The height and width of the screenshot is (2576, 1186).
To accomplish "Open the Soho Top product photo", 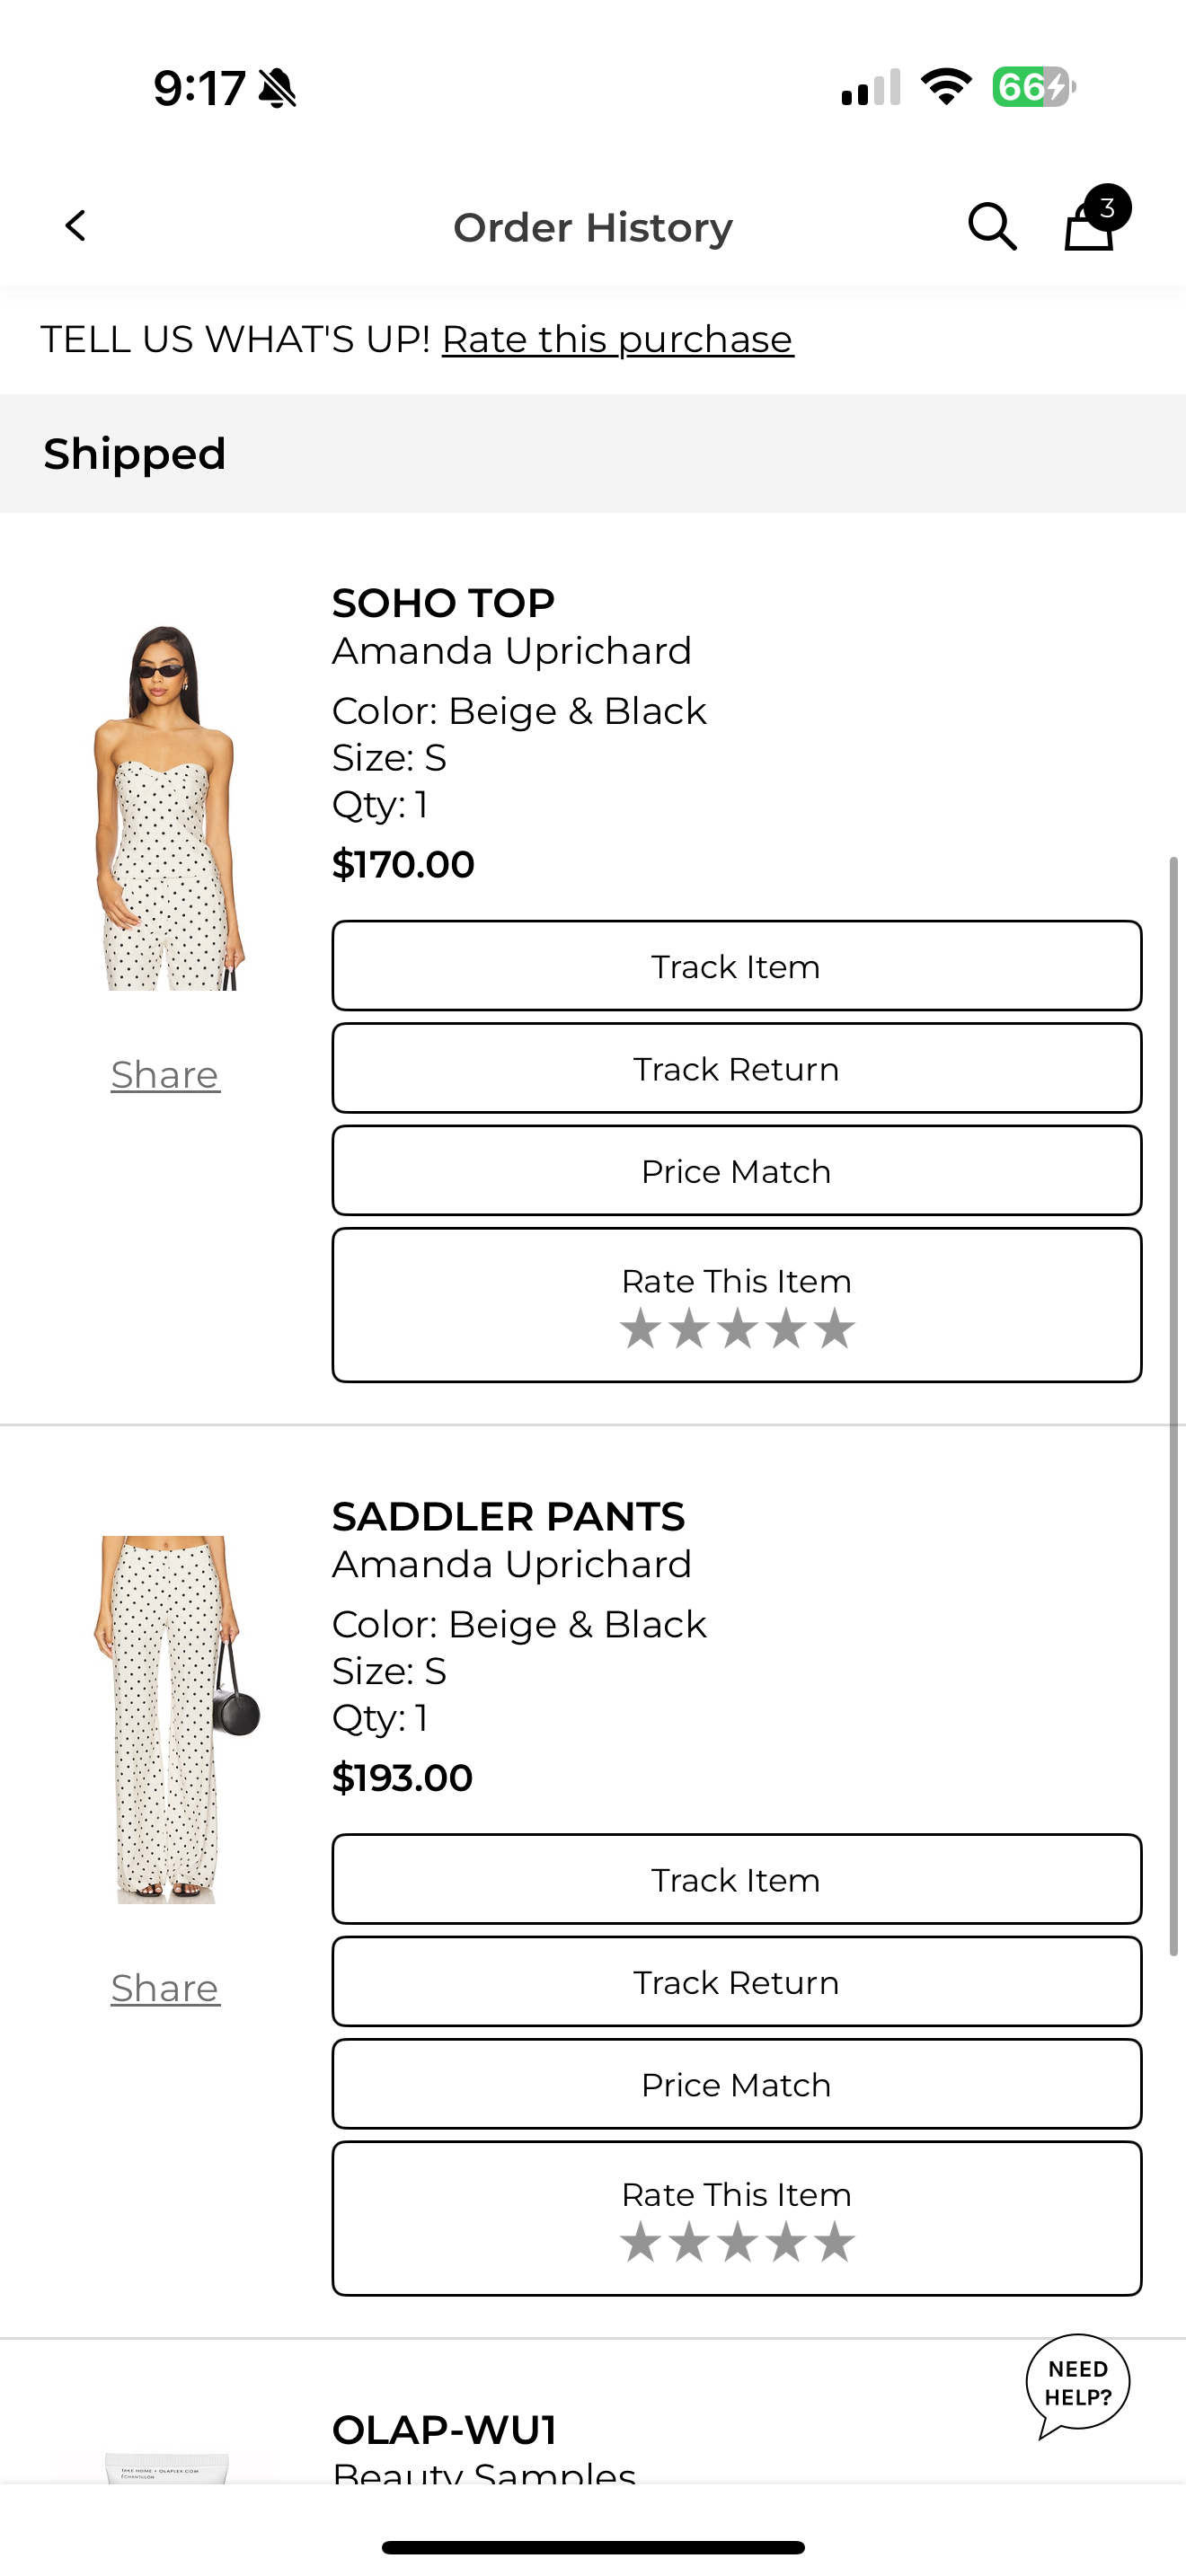I will point(167,807).
